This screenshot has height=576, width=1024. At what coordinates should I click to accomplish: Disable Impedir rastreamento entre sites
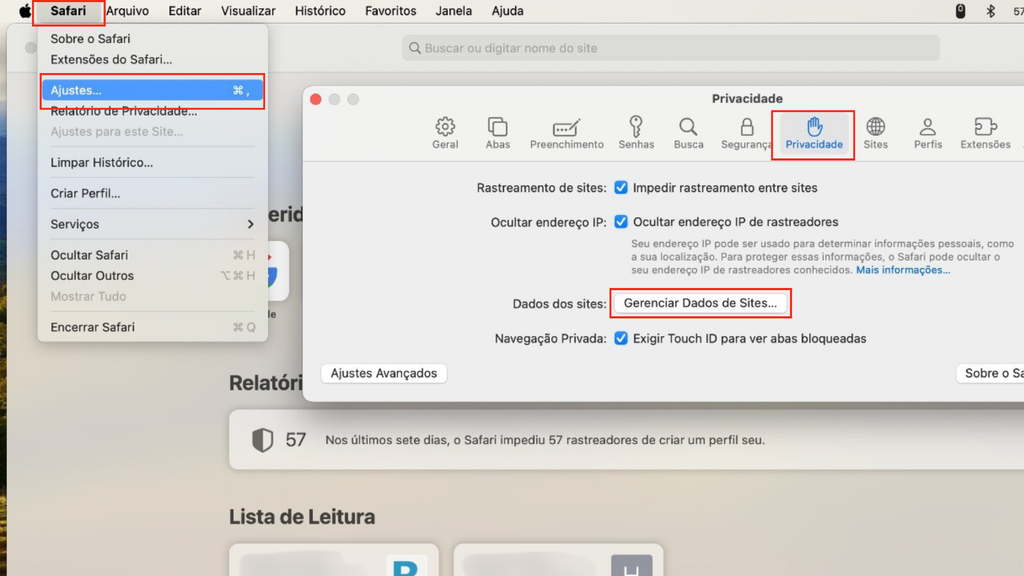(x=621, y=187)
